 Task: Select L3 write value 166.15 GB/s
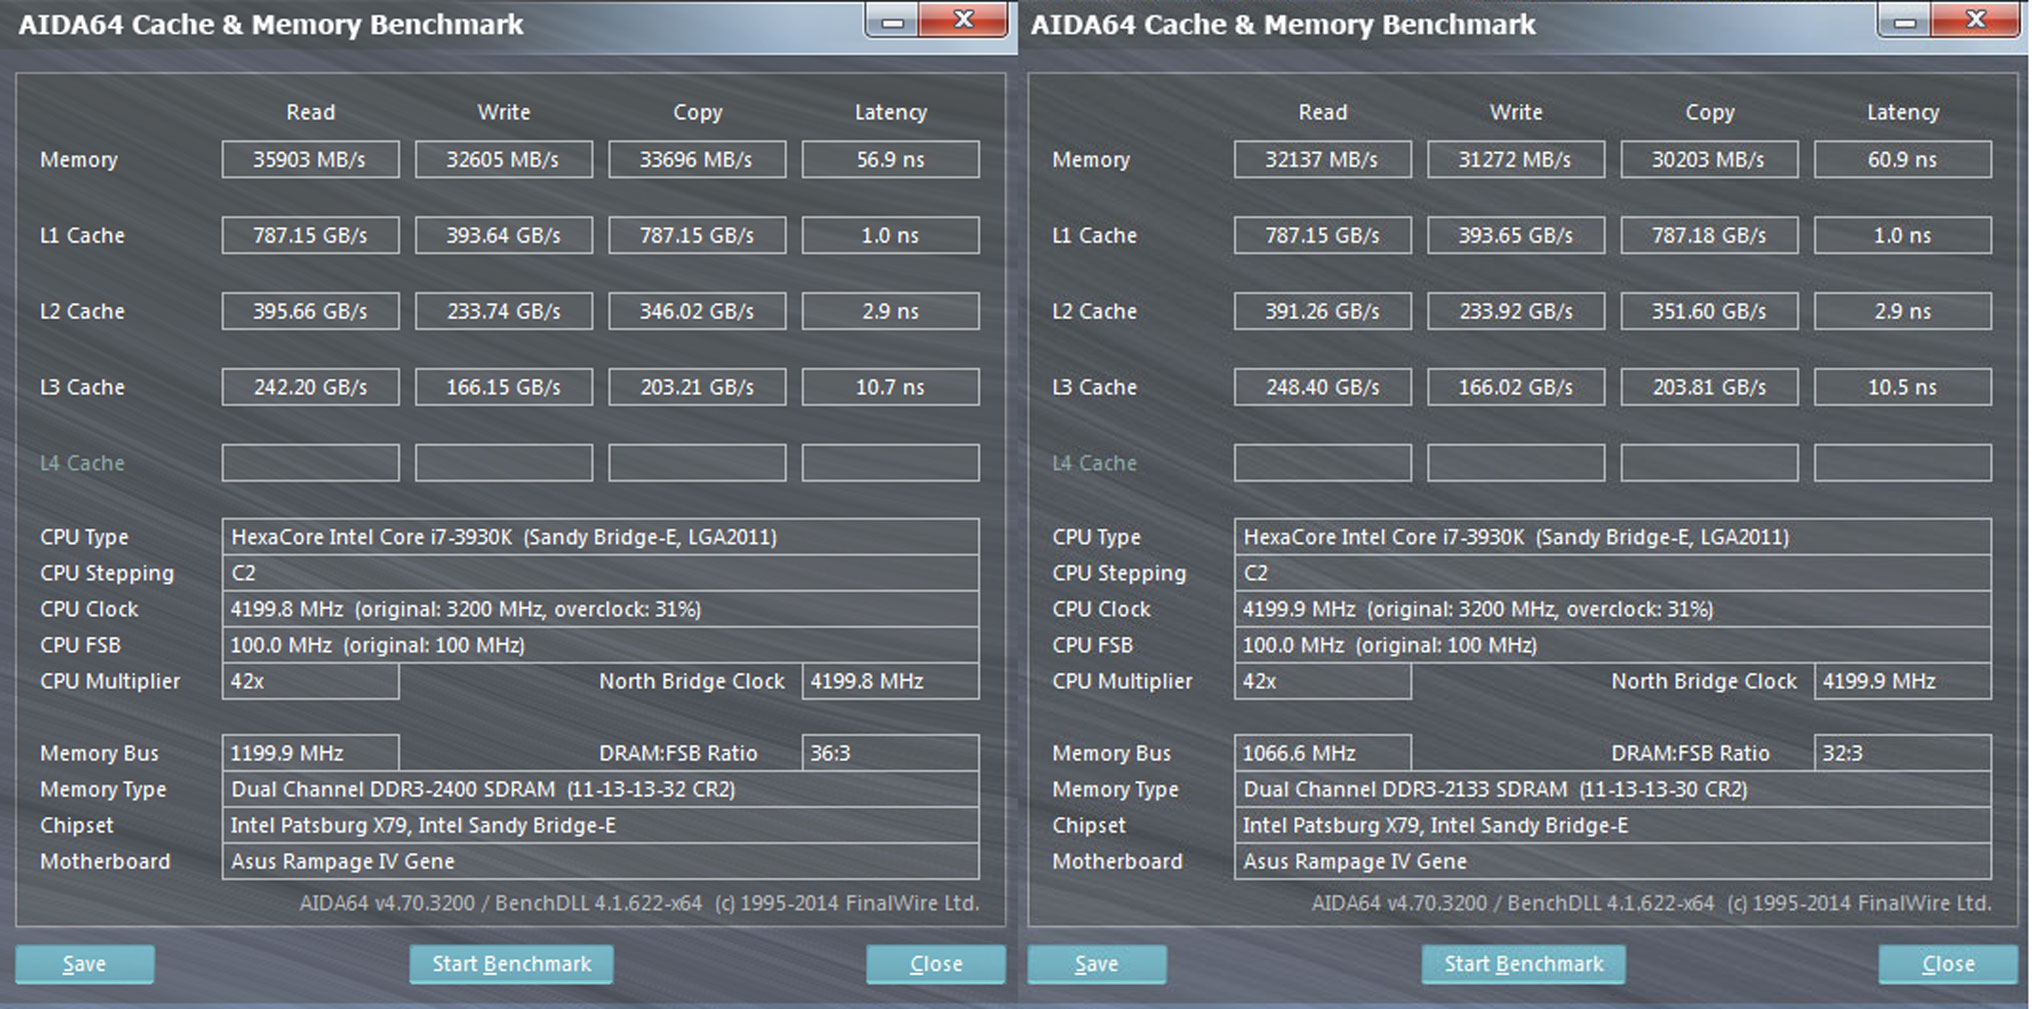[503, 387]
